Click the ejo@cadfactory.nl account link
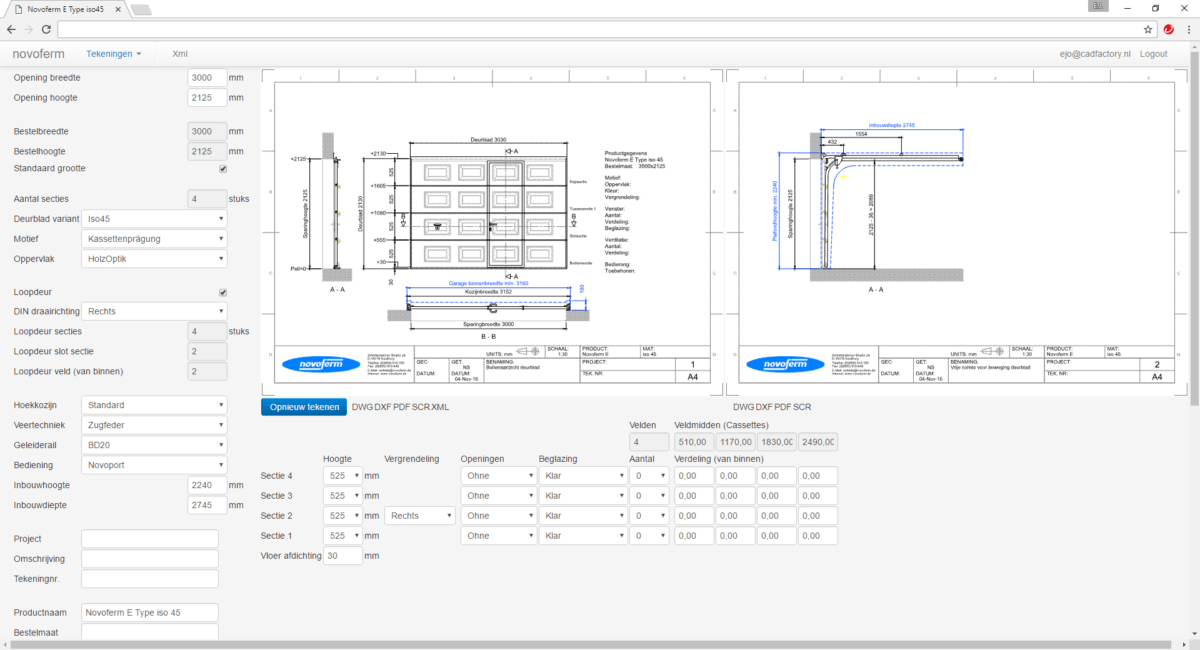Screen dimensions: 1200x650 point(1094,54)
